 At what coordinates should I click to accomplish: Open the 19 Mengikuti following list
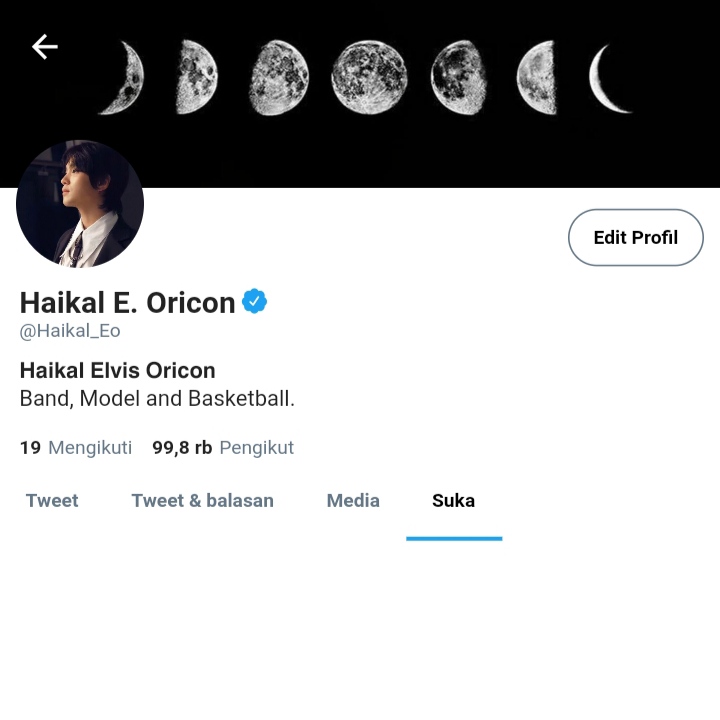click(76, 447)
